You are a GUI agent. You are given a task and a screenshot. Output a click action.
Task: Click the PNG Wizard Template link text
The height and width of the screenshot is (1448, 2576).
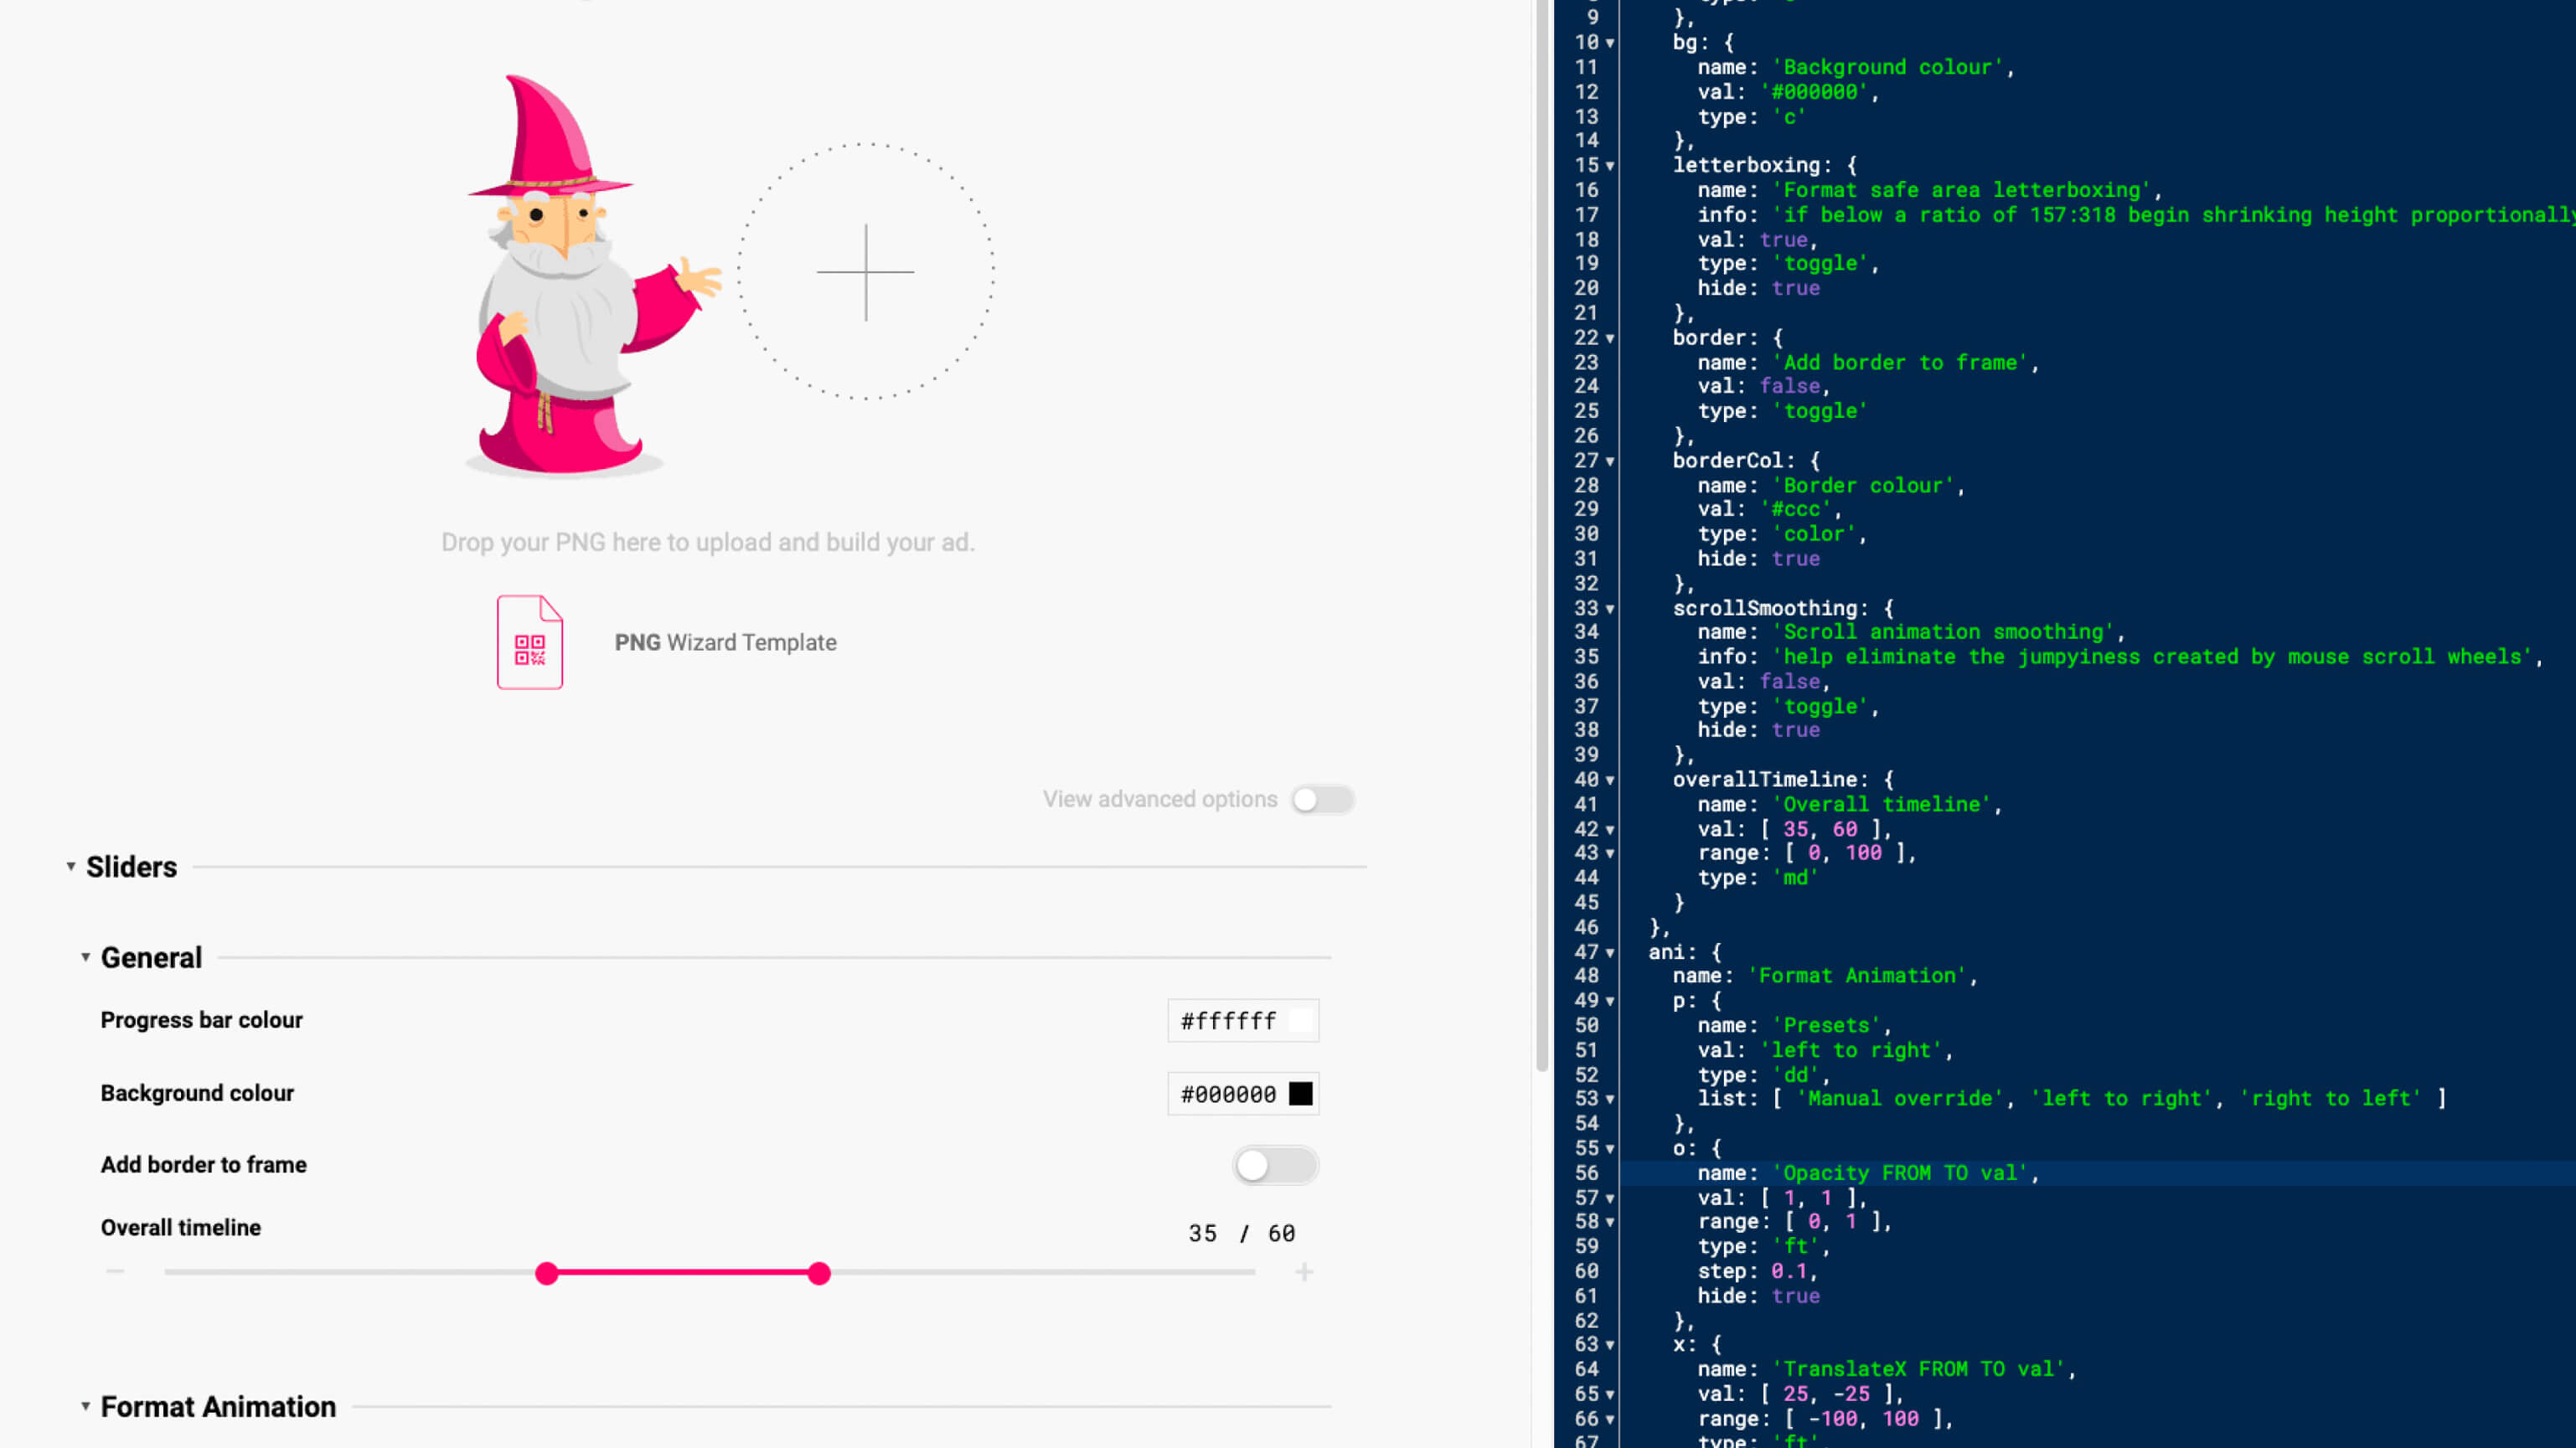(x=725, y=643)
